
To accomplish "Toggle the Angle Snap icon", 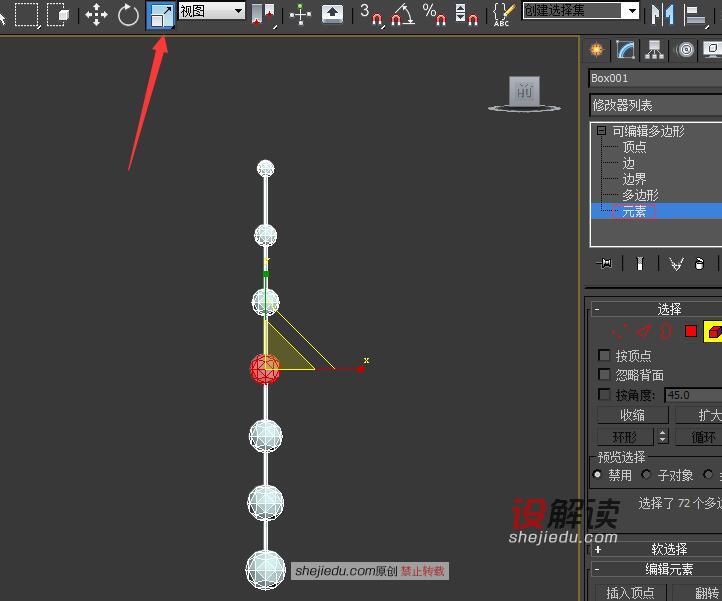I will point(402,14).
